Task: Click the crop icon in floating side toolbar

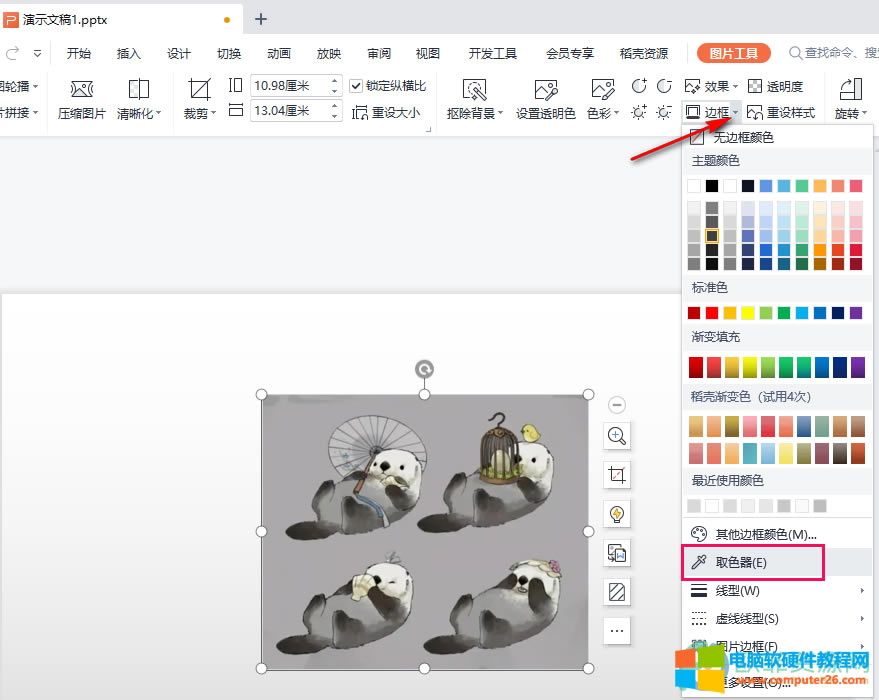Action: [617, 475]
